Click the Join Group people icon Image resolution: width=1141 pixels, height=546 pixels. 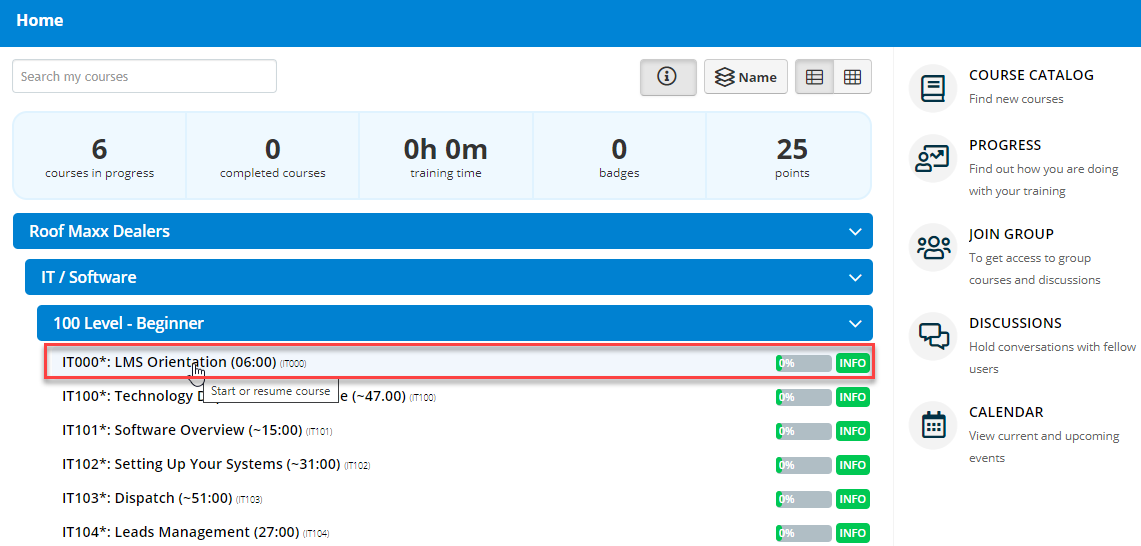pos(933,248)
